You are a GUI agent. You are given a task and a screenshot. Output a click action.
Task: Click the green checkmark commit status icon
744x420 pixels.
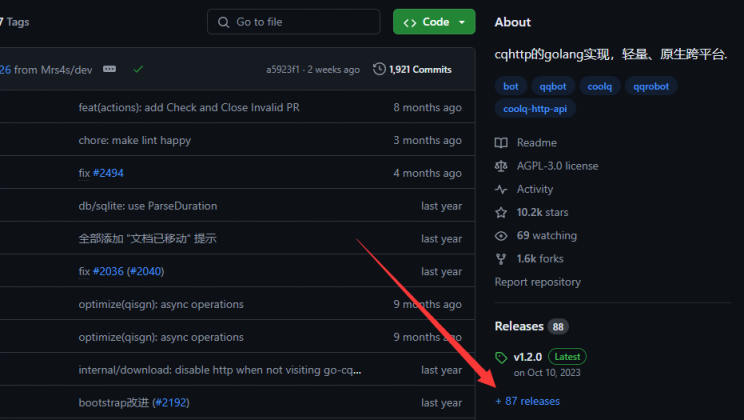[x=138, y=69]
